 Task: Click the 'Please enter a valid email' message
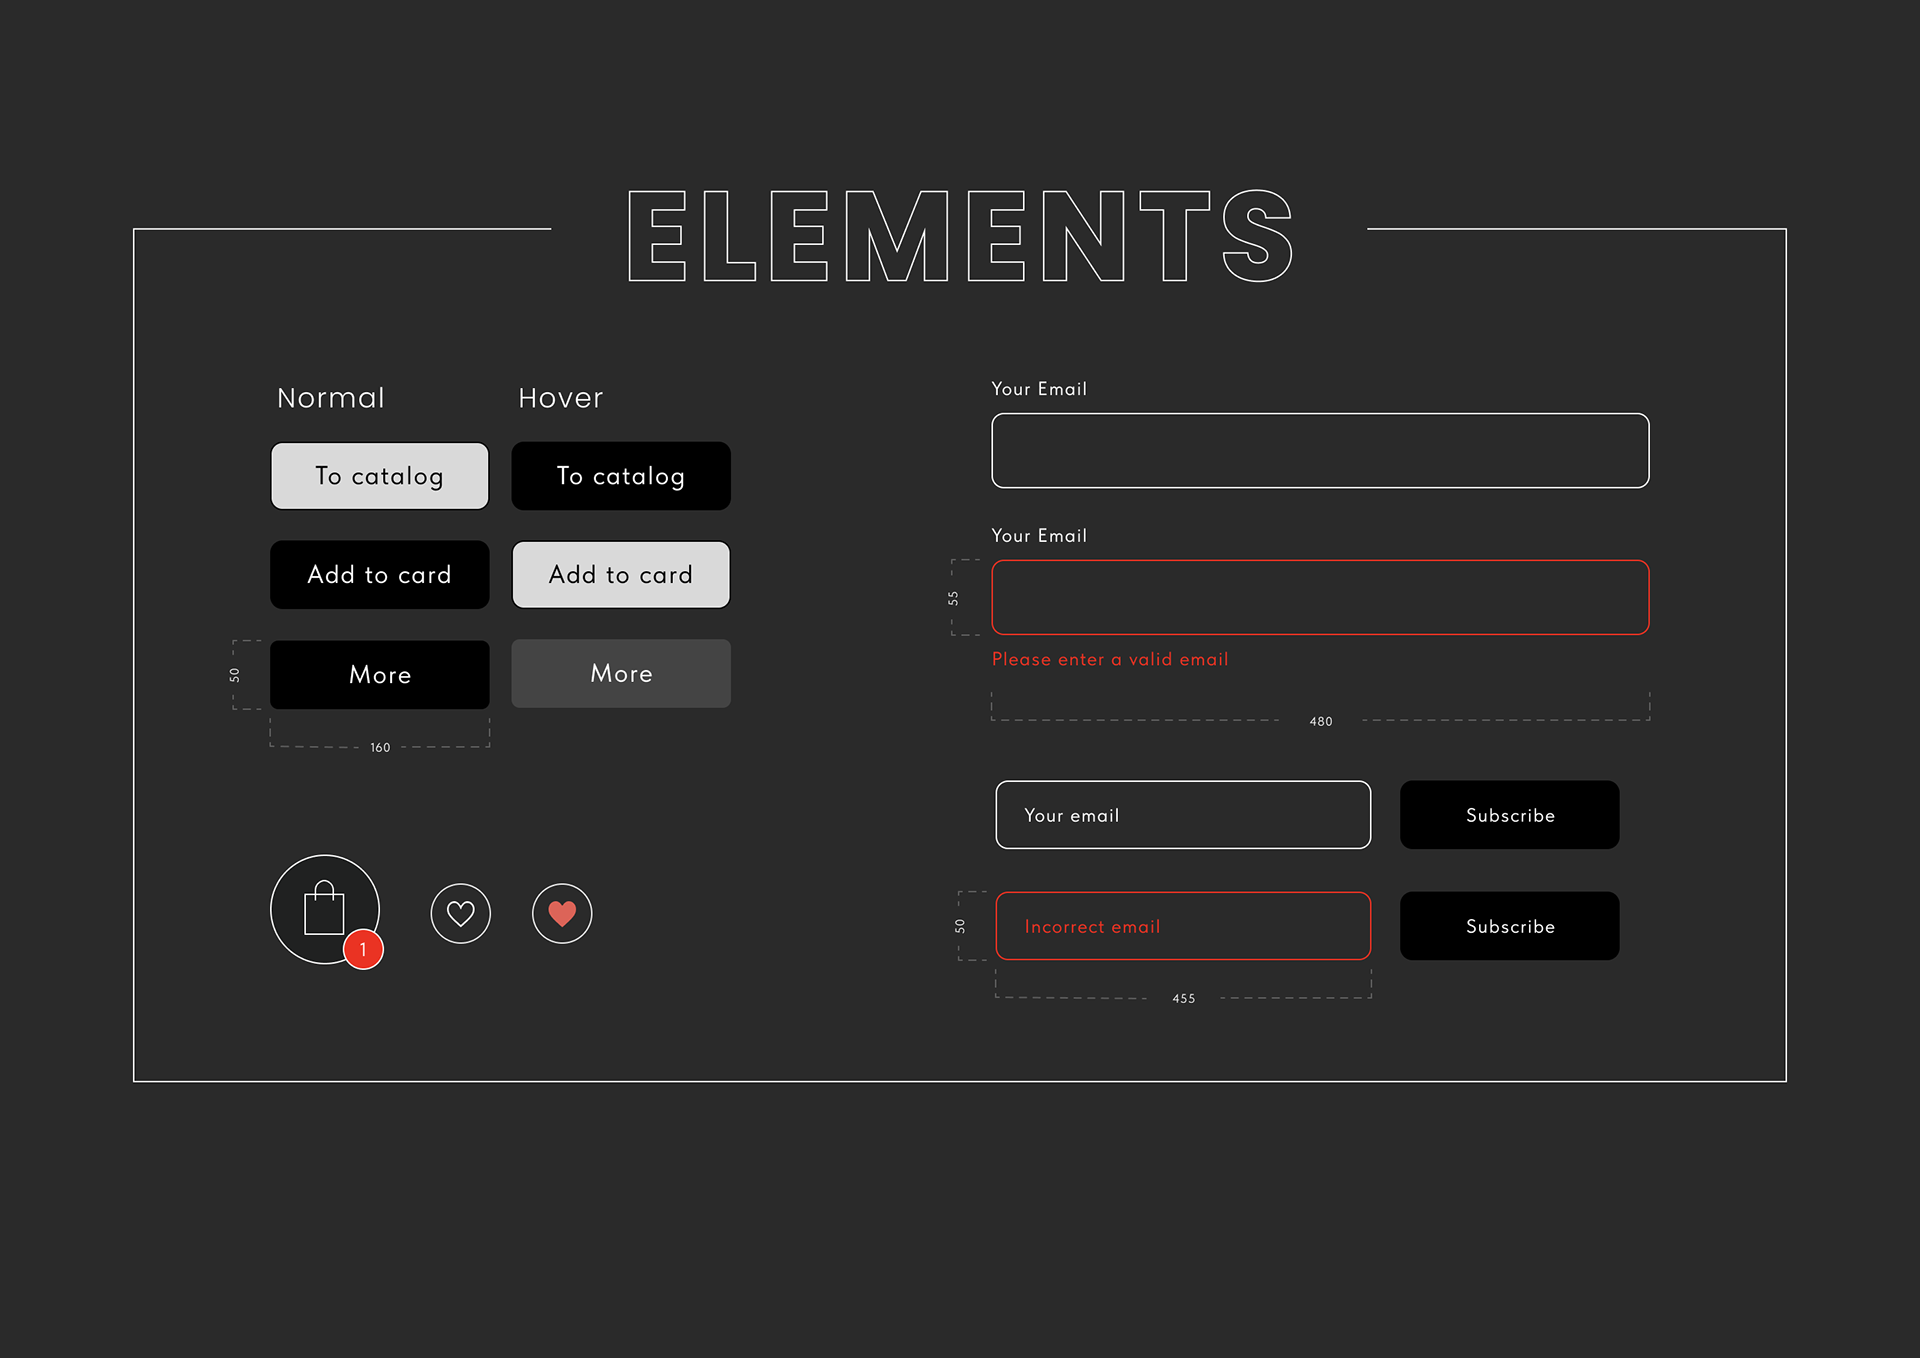[1110, 660]
